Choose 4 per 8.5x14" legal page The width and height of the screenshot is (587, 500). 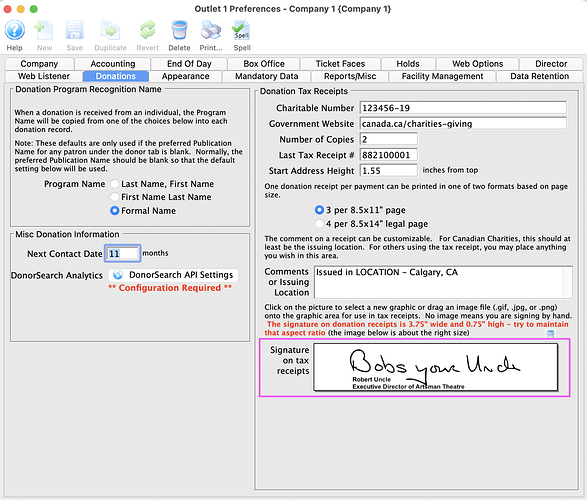pyautogui.click(x=319, y=224)
